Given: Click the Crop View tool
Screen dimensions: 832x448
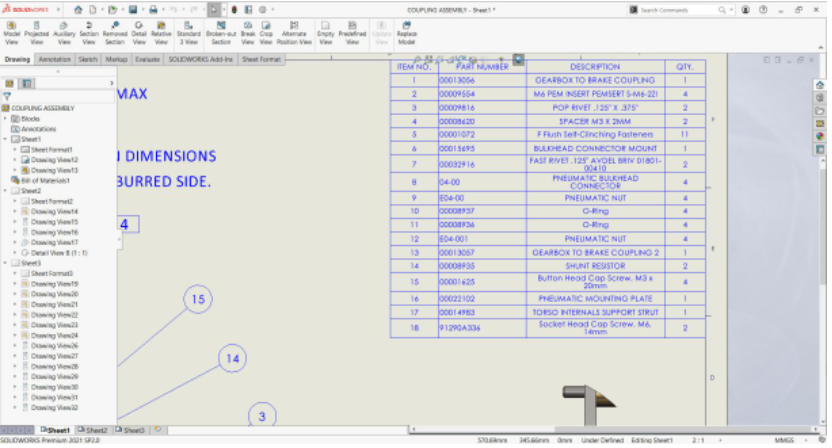Looking at the screenshot, I should 266,33.
